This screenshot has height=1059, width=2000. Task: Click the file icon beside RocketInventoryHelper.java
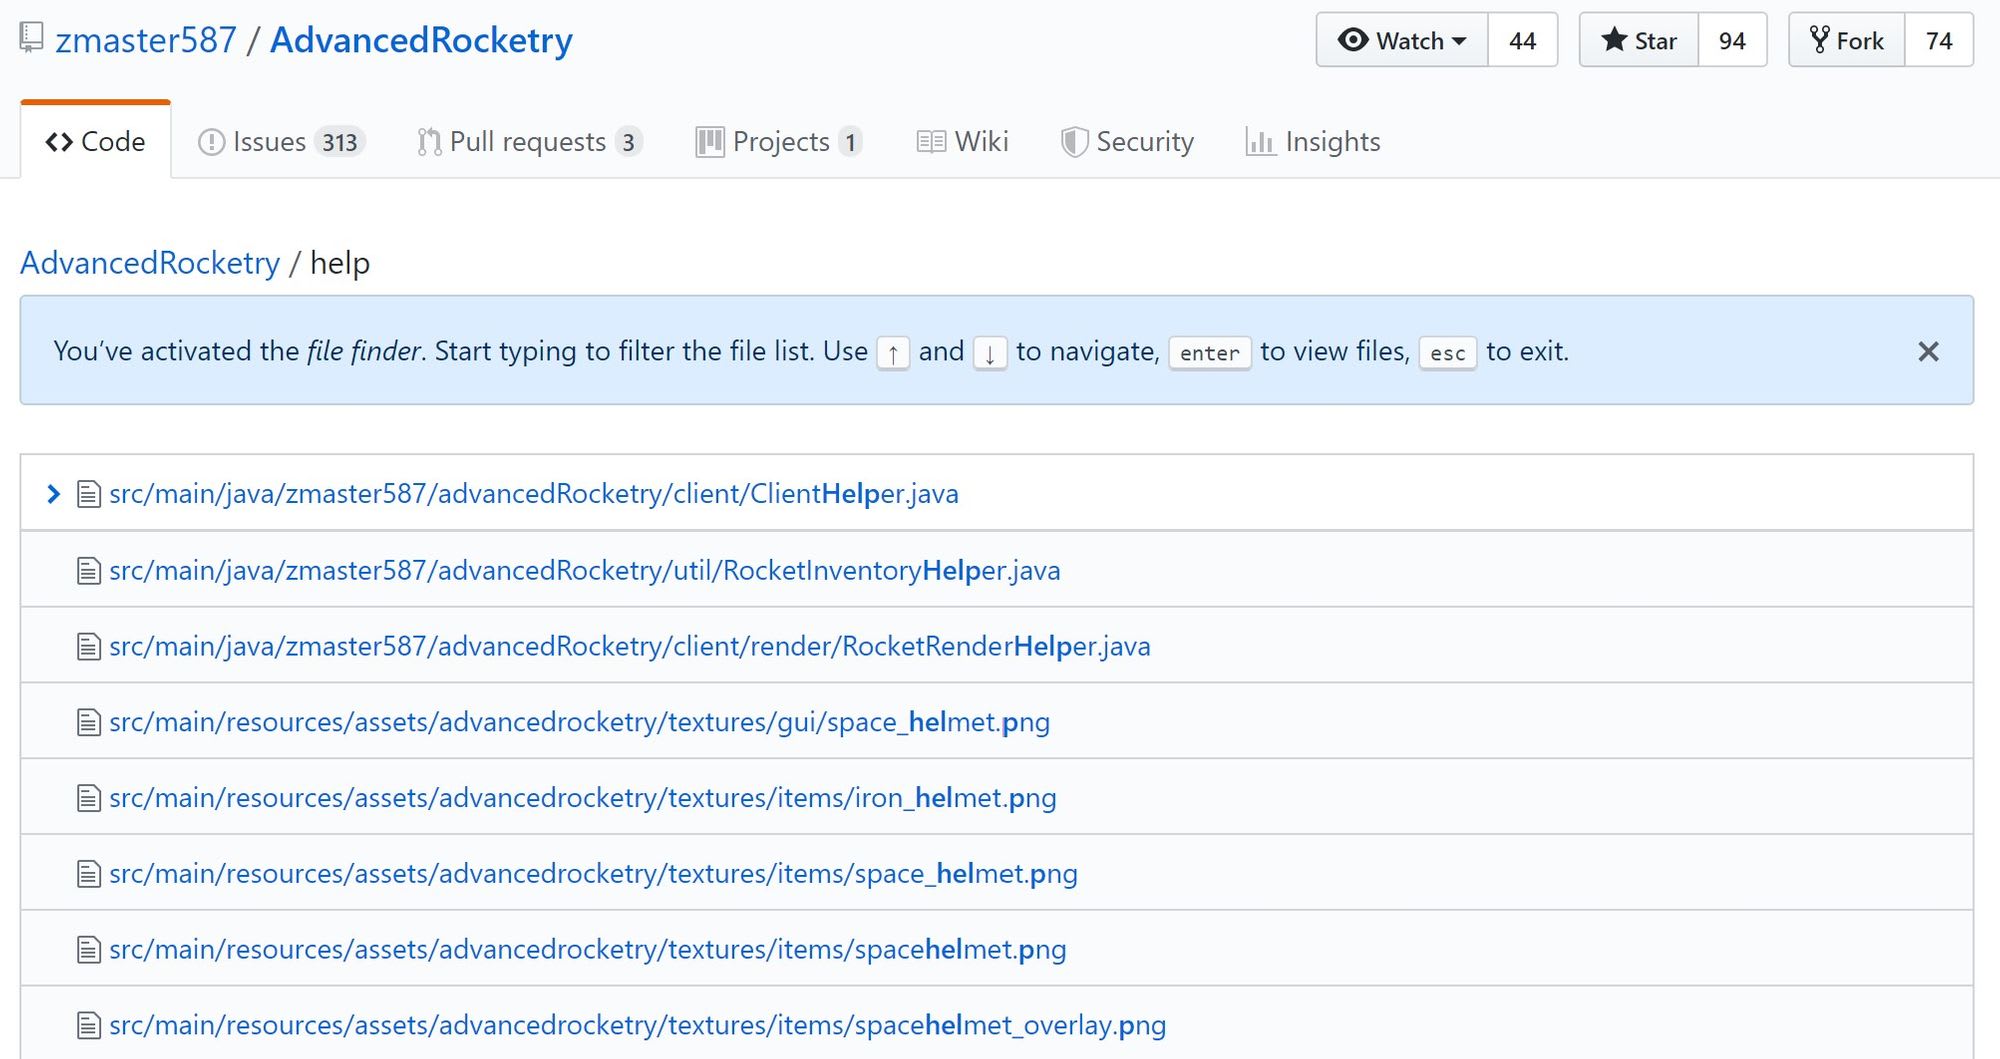[89, 571]
